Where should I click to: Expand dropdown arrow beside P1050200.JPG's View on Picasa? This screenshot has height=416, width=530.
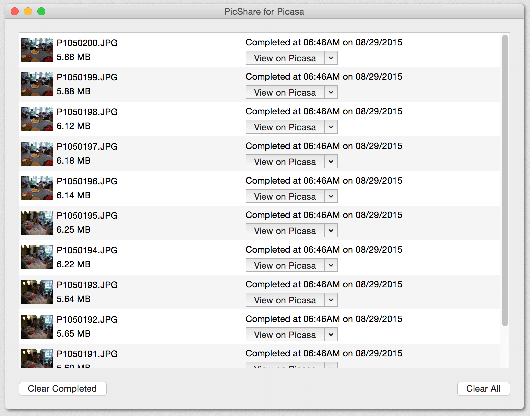331,58
